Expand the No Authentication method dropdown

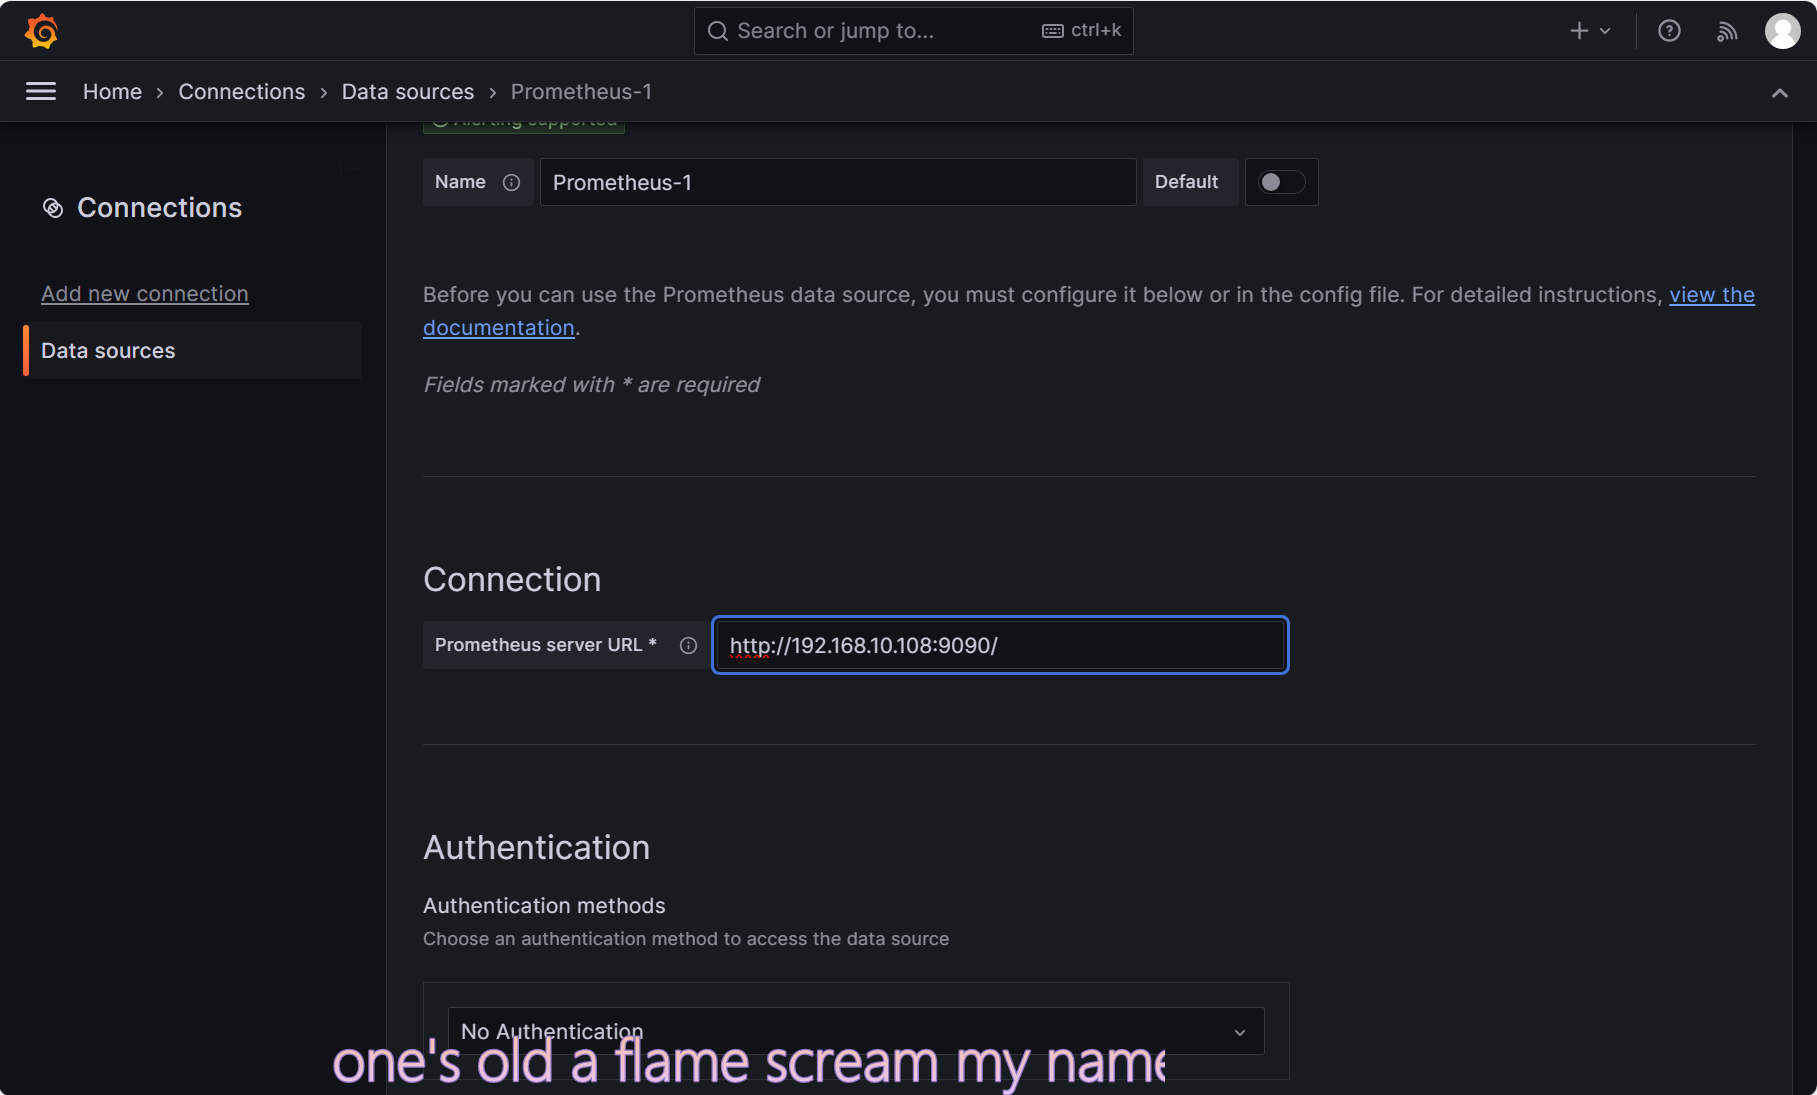click(x=856, y=1031)
